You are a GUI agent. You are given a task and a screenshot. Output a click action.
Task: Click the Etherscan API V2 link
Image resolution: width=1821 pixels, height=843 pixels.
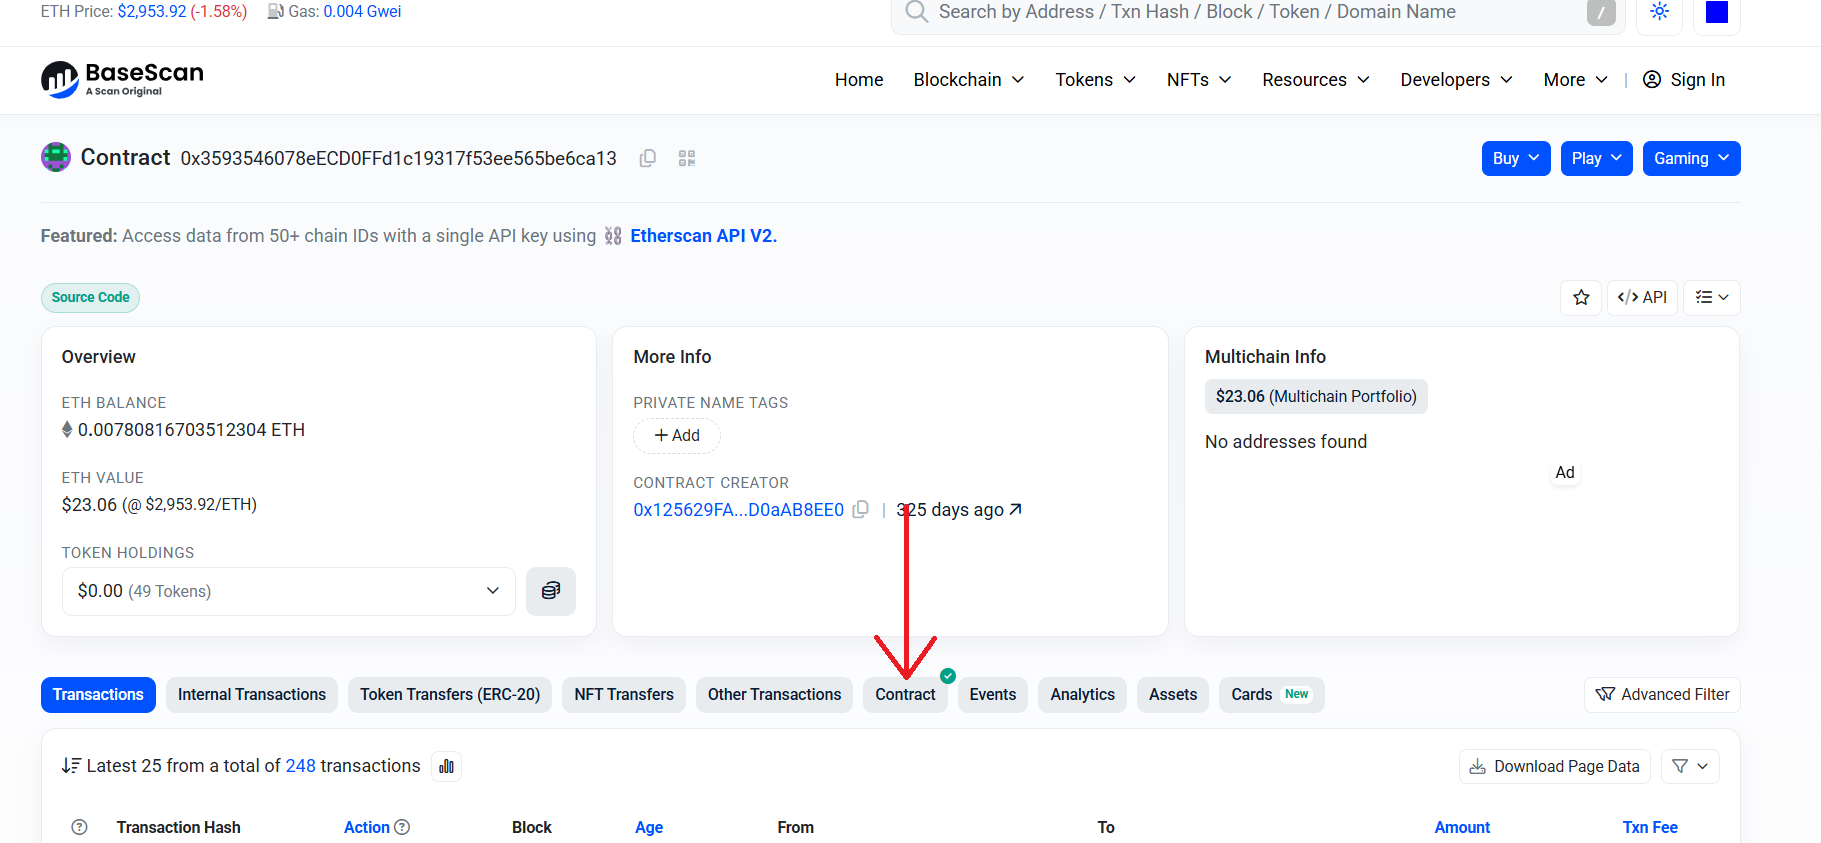(703, 236)
